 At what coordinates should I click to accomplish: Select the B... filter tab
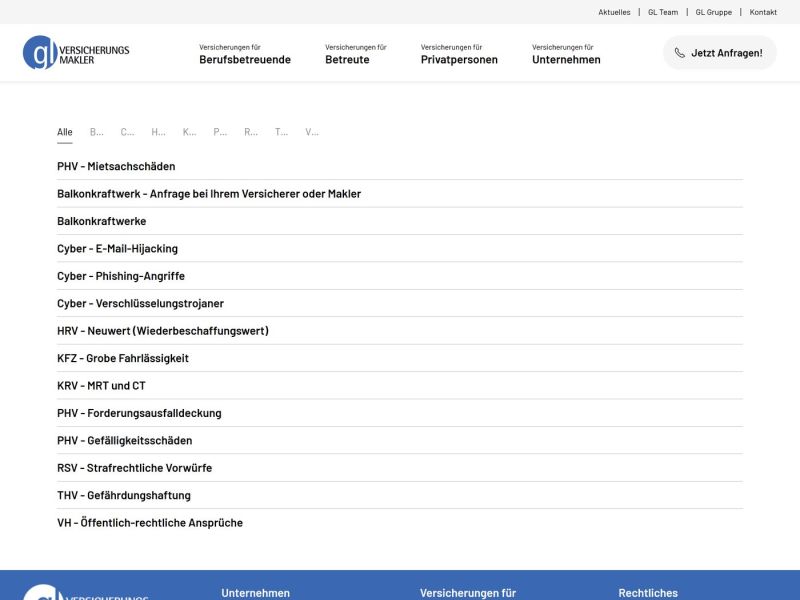click(x=96, y=132)
